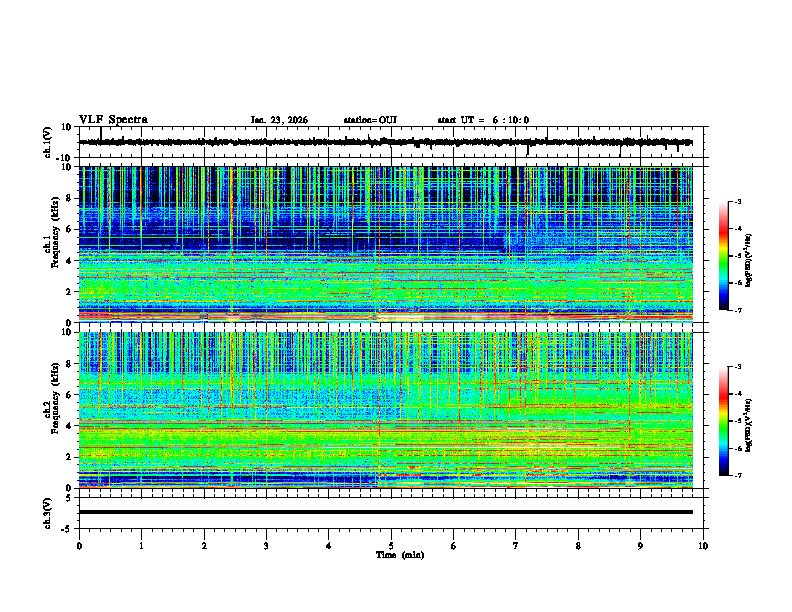Click time axis tick label "7"
Viewport: 792px width, 612px height.
click(x=516, y=546)
